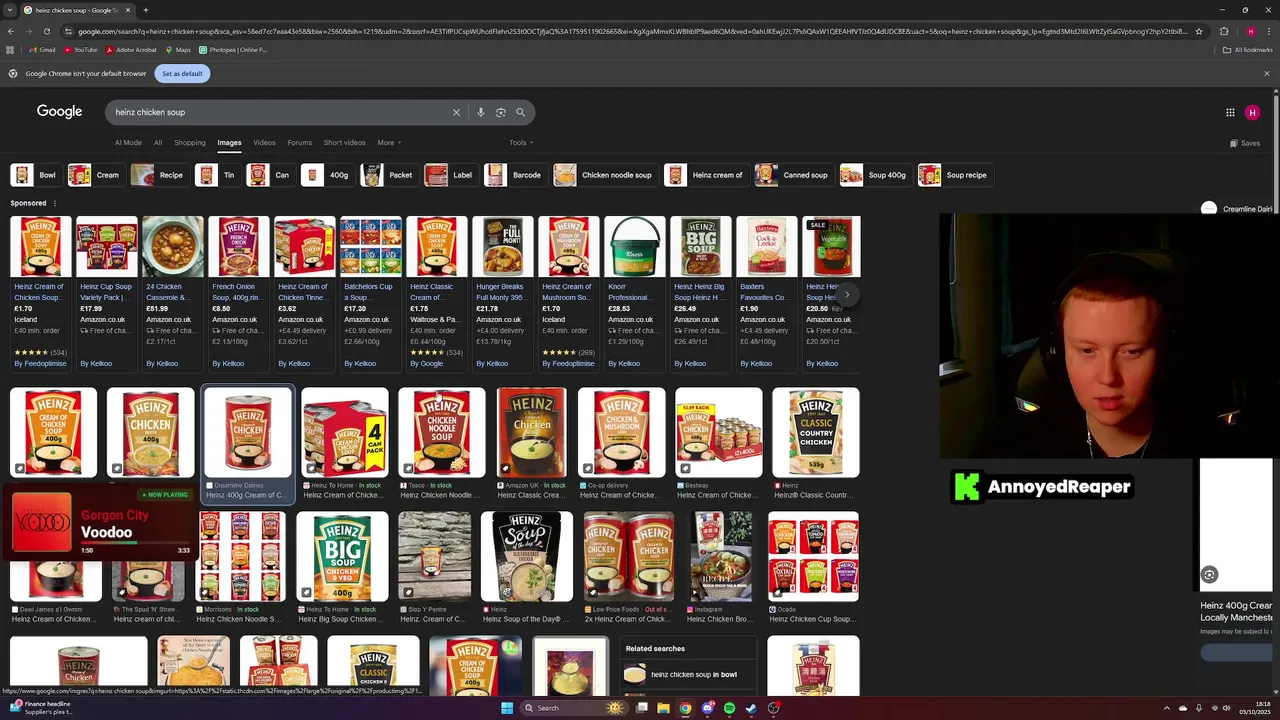Go back with the browser back arrow

(11, 31)
